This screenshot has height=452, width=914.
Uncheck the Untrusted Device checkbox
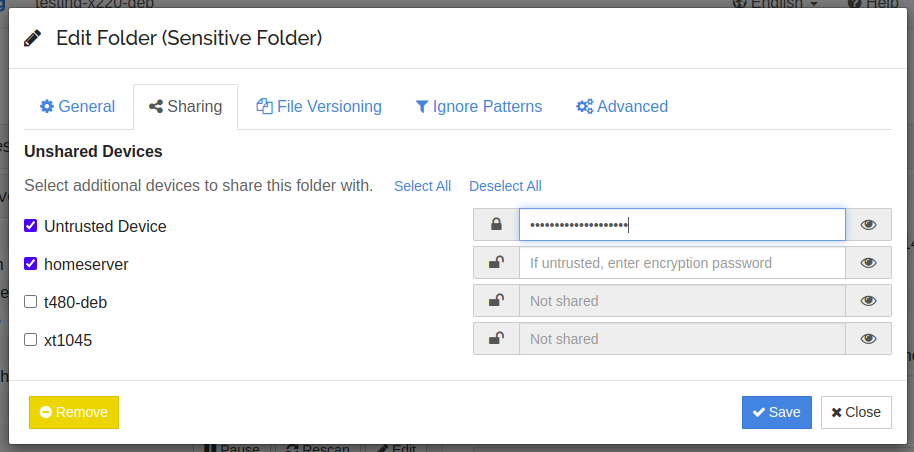point(31,226)
